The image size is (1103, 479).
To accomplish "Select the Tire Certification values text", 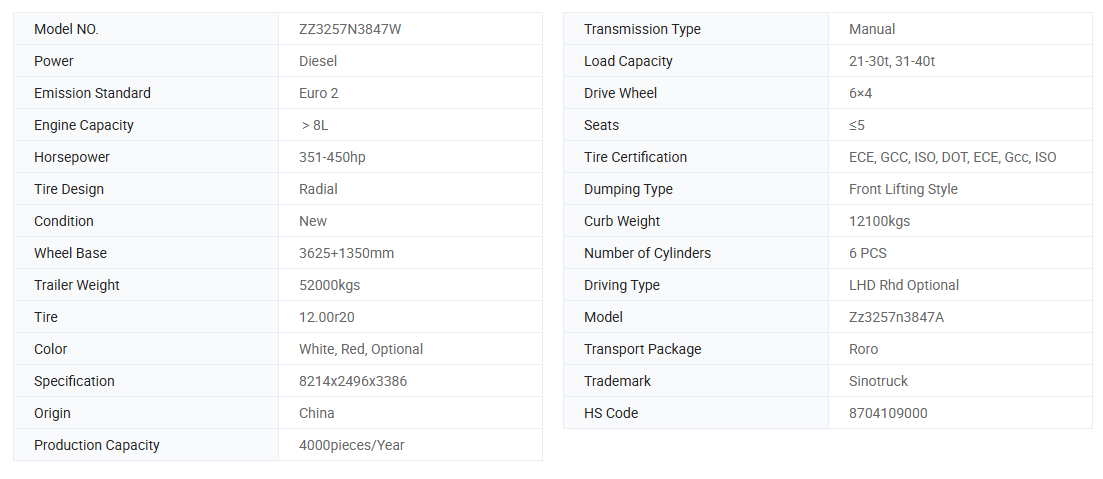I will [952, 157].
